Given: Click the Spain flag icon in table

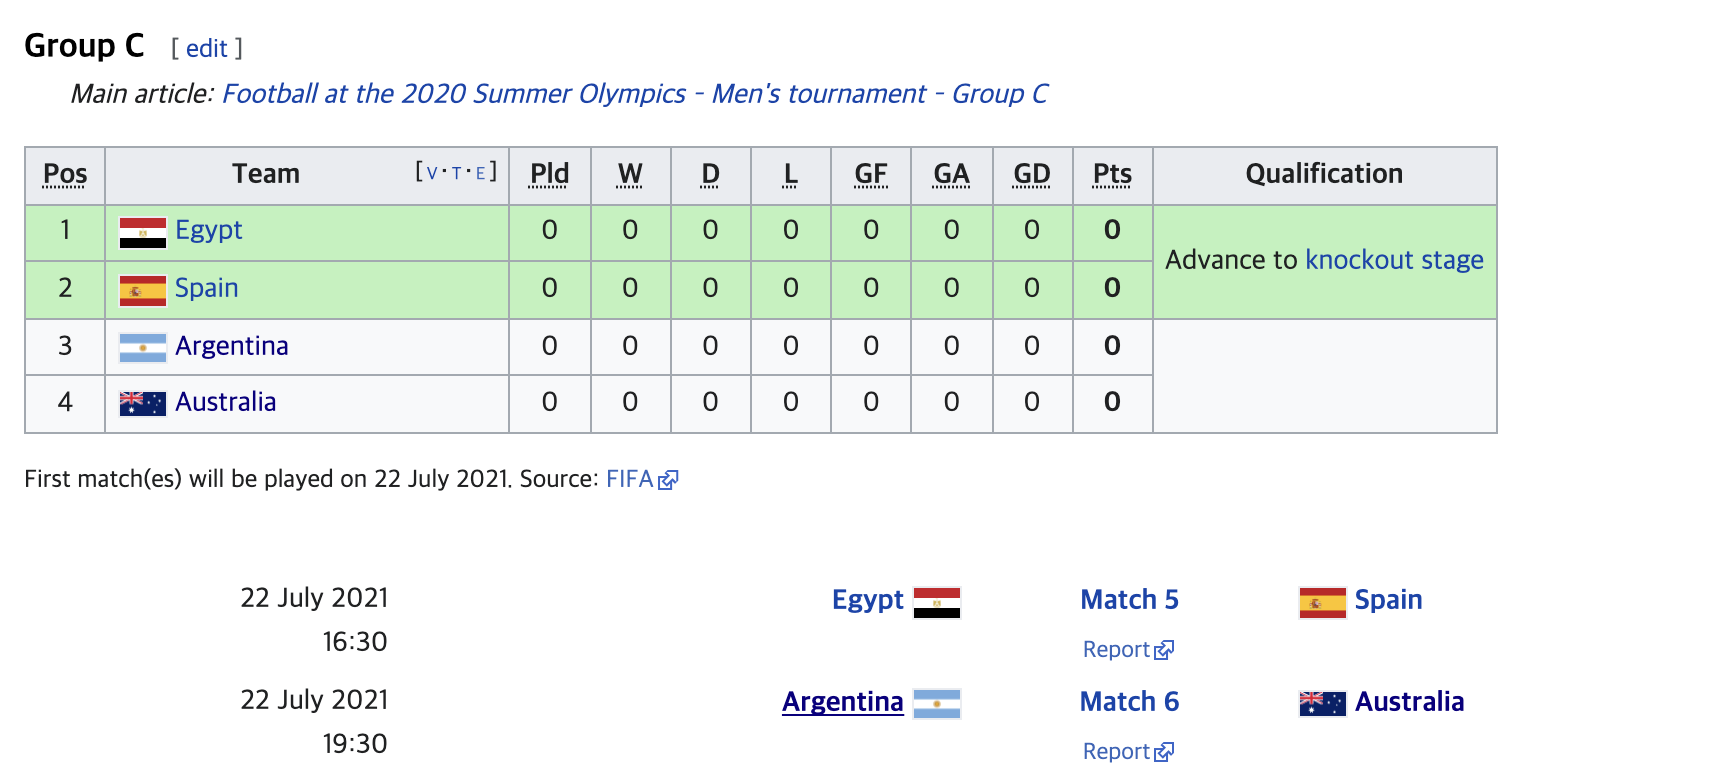Looking at the screenshot, I should tap(142, 290).
